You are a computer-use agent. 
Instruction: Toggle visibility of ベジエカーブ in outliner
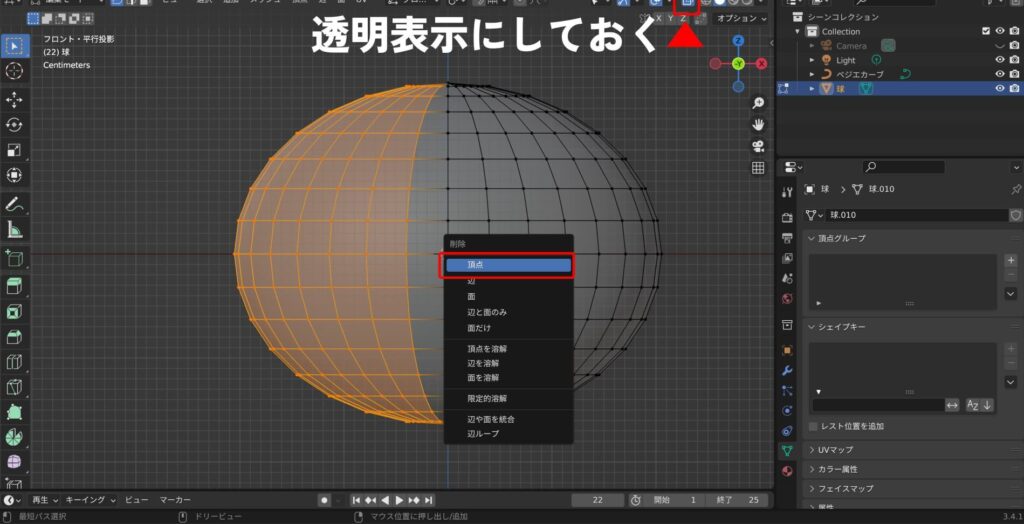(999, 74)
